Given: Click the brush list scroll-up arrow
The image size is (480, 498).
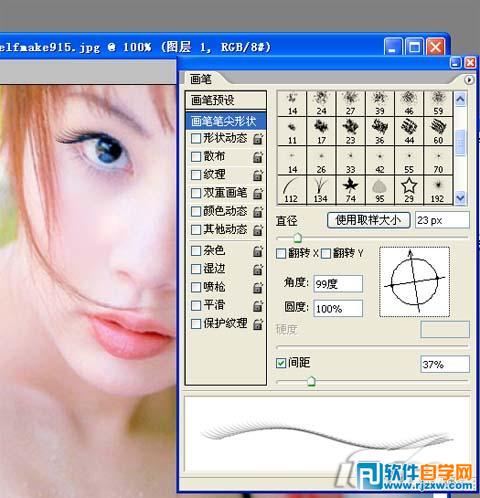Looking at the screenshot, I should (460, 99).
